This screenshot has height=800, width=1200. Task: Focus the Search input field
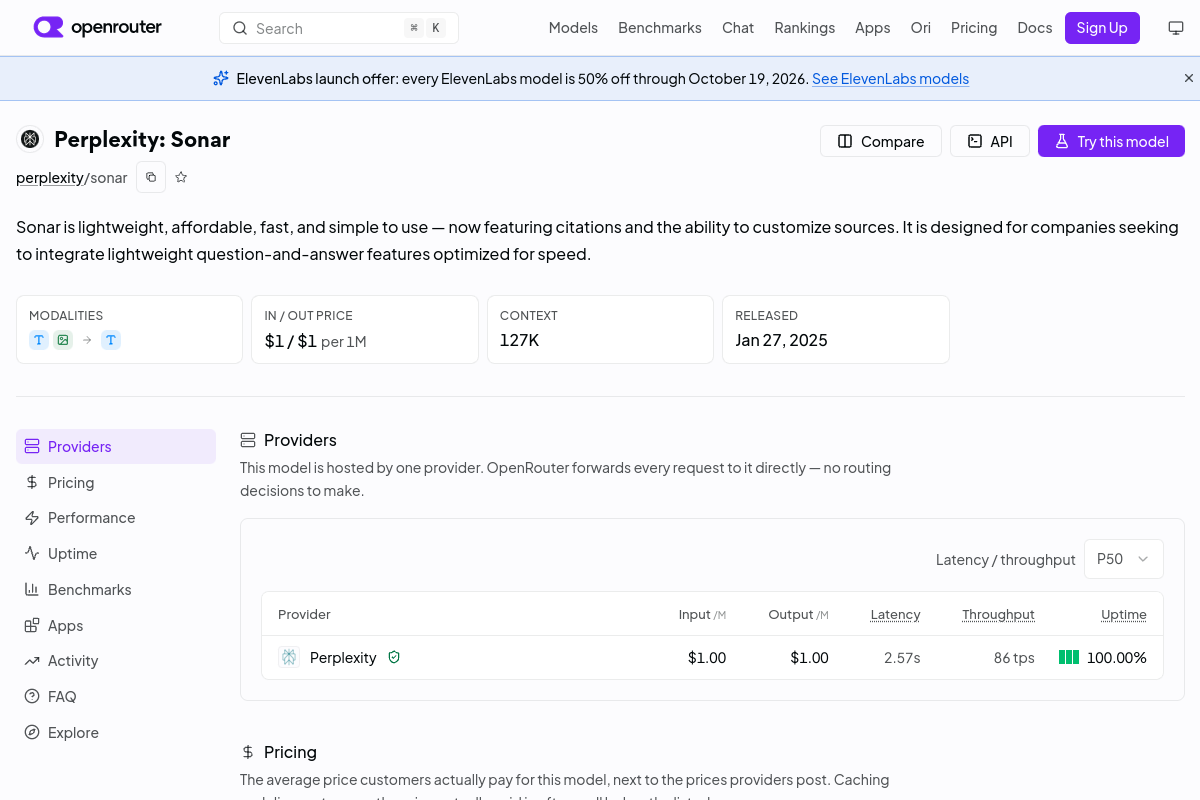pos(339,28)
